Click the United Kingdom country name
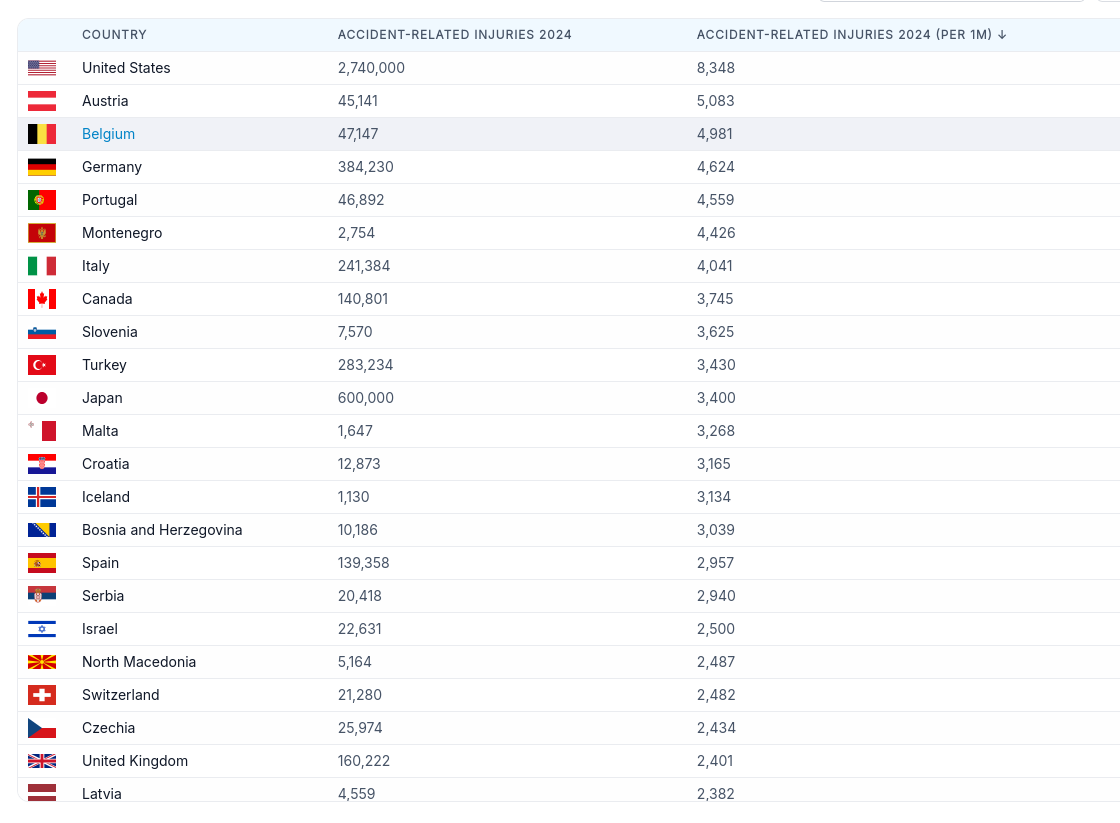 (x=135, y=761)
